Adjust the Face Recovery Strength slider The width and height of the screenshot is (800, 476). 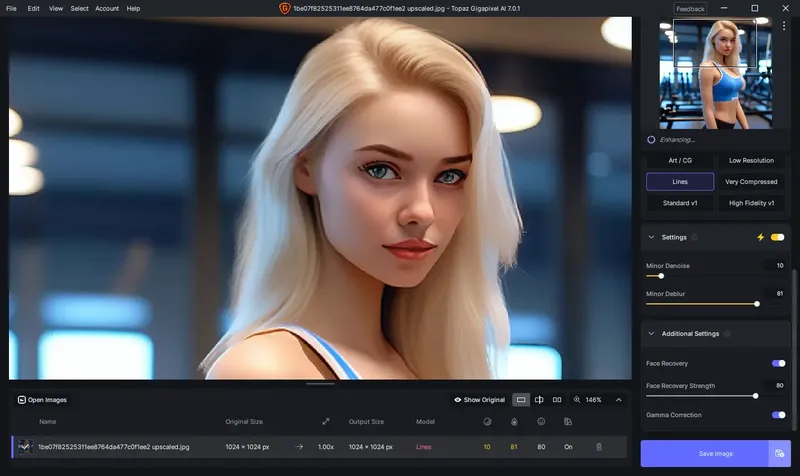(755, 396)
